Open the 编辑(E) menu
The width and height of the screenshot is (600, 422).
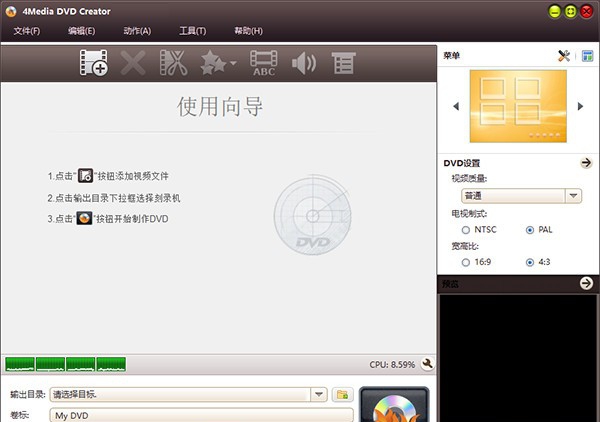click(x=82, y=31)
